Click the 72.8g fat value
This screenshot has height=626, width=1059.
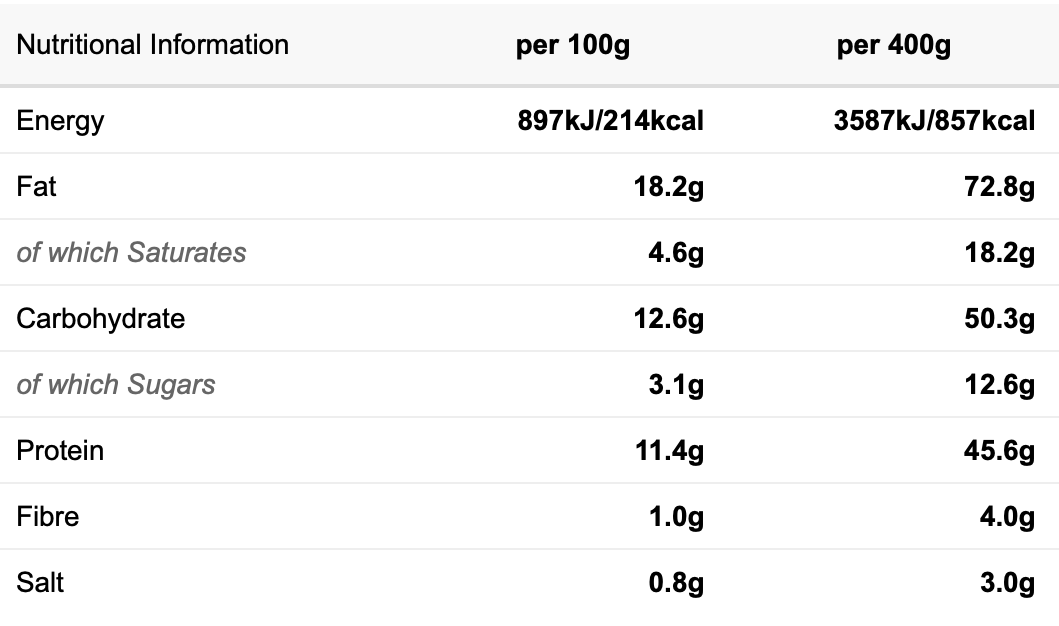point(1000,187)
